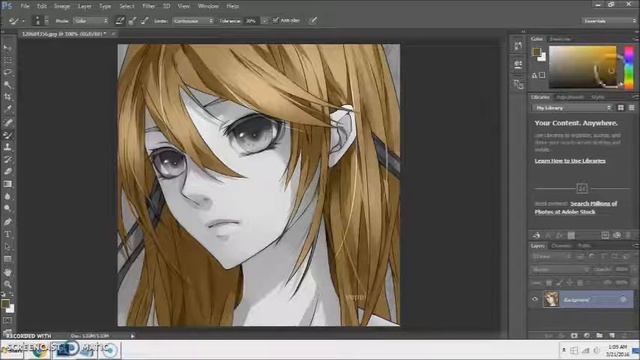Toggle lock position in Layers panel
Image resolution: width=640 pixels, height=360 pixels.
[569, 282]
